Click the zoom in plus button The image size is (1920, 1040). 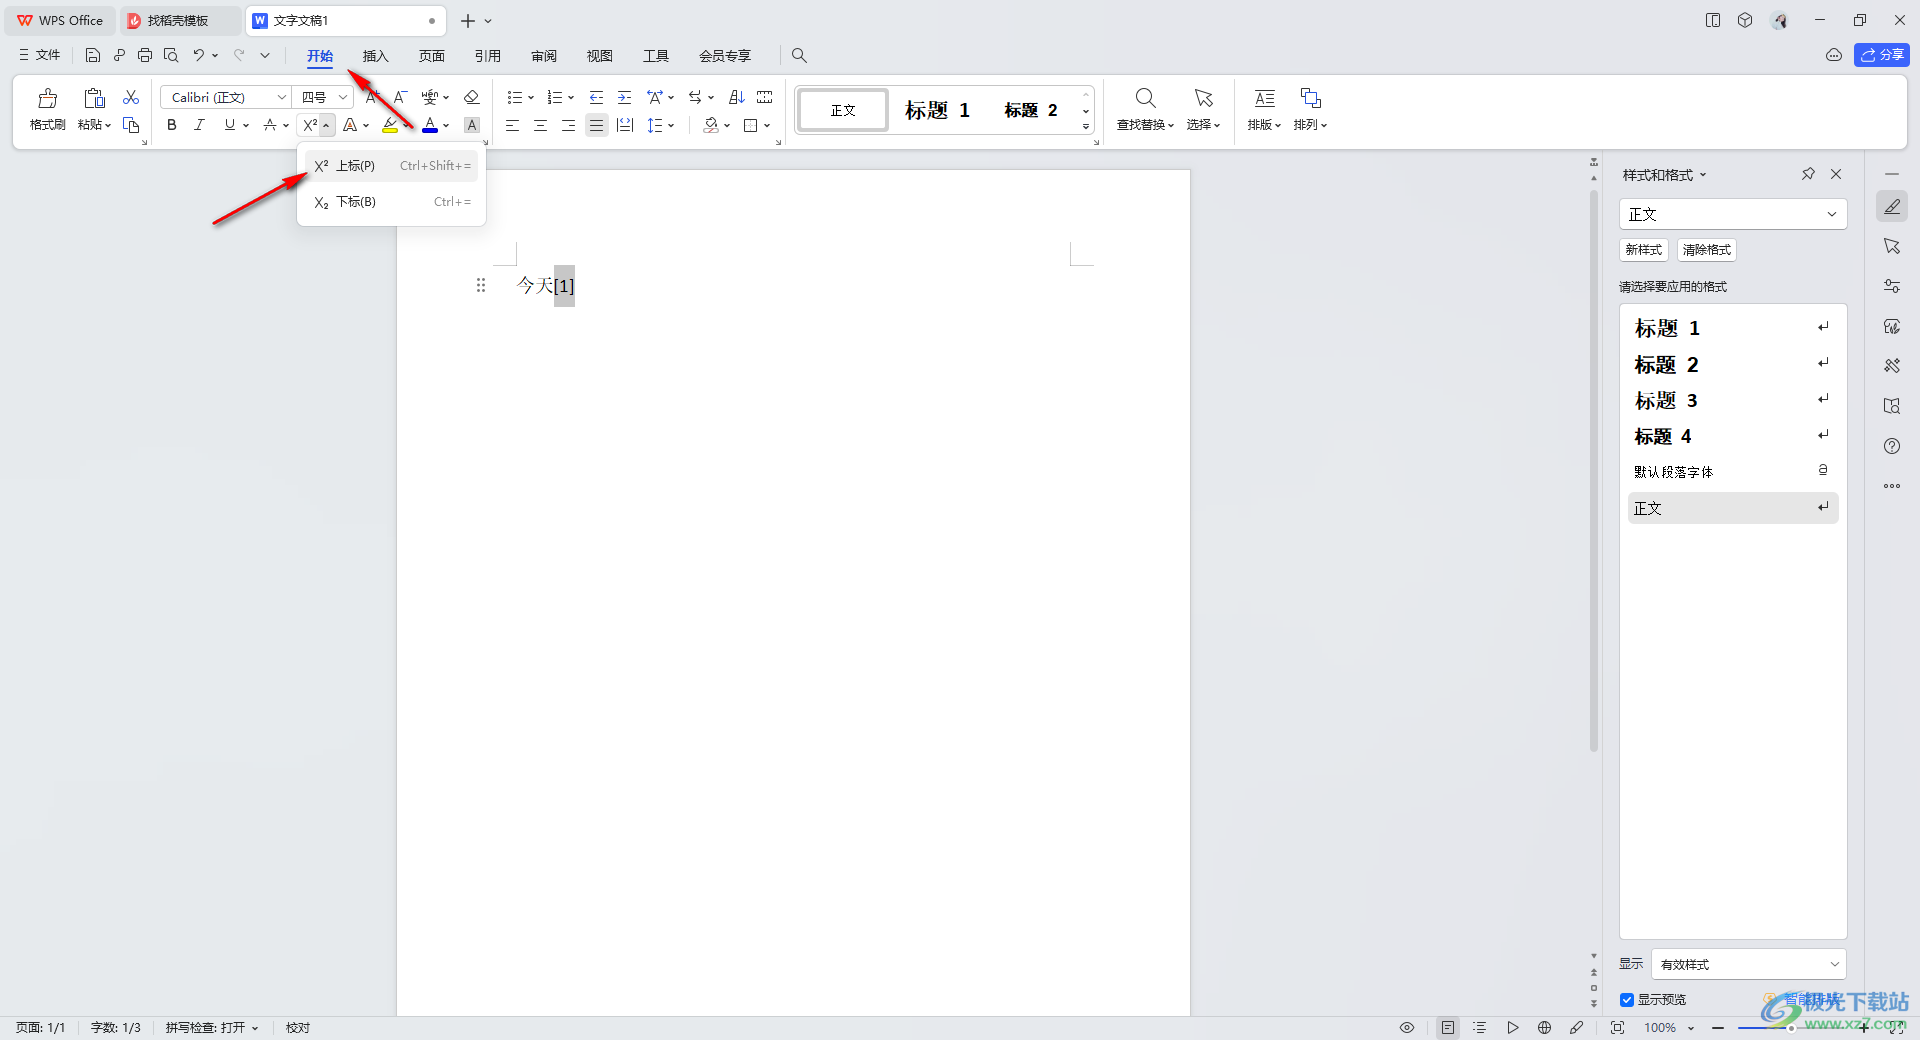1863,1027
